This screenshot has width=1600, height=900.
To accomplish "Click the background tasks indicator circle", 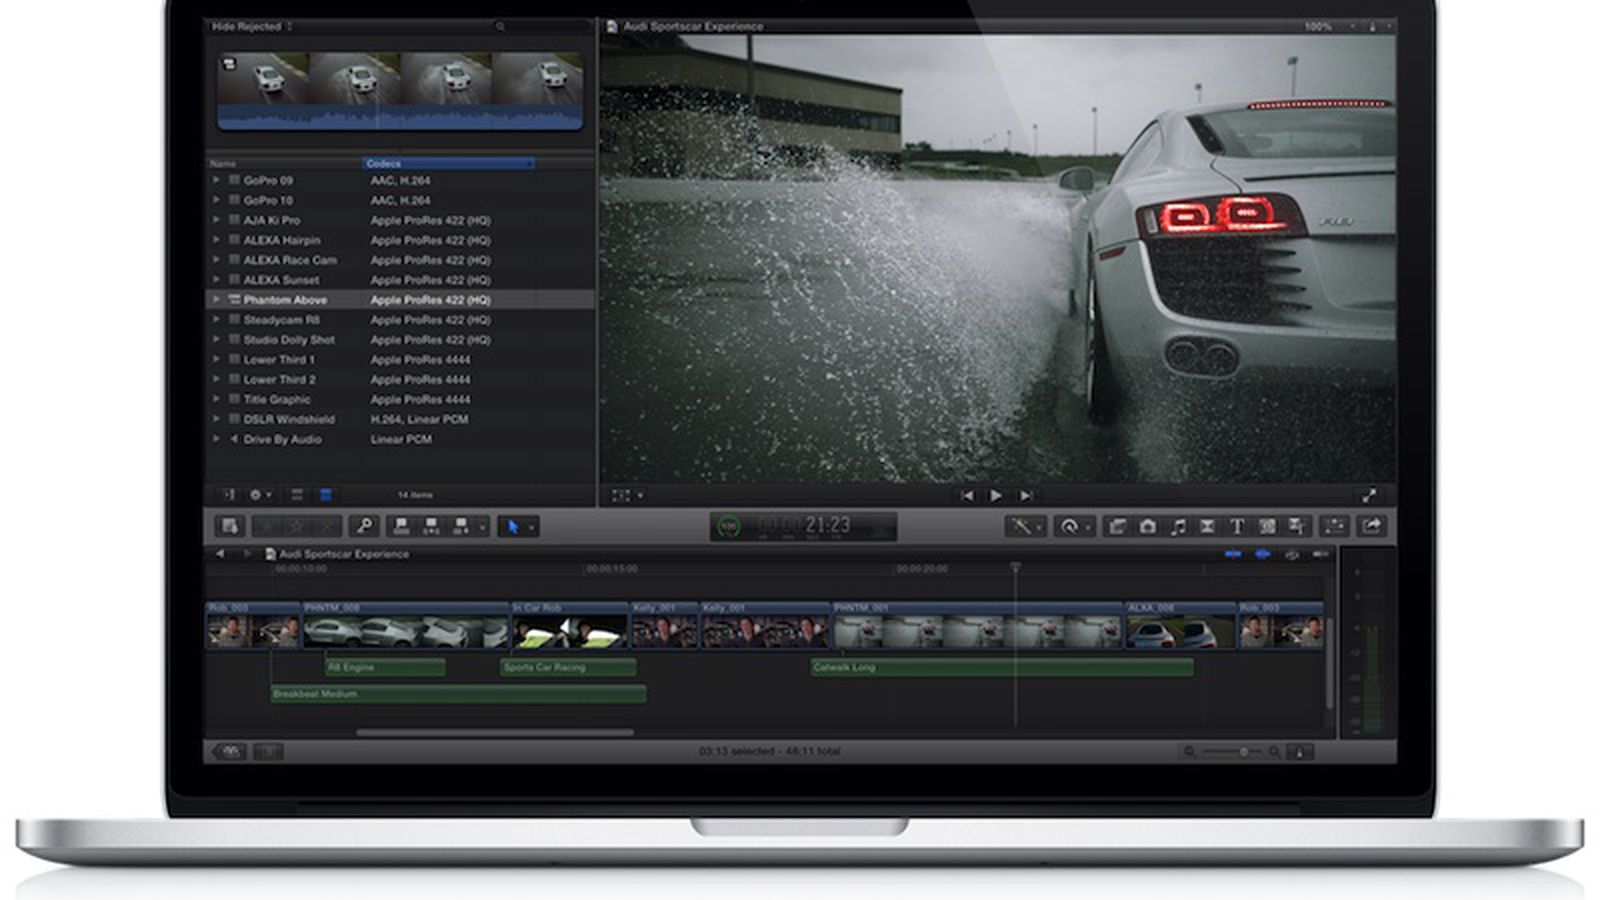I will click(730, 526).
